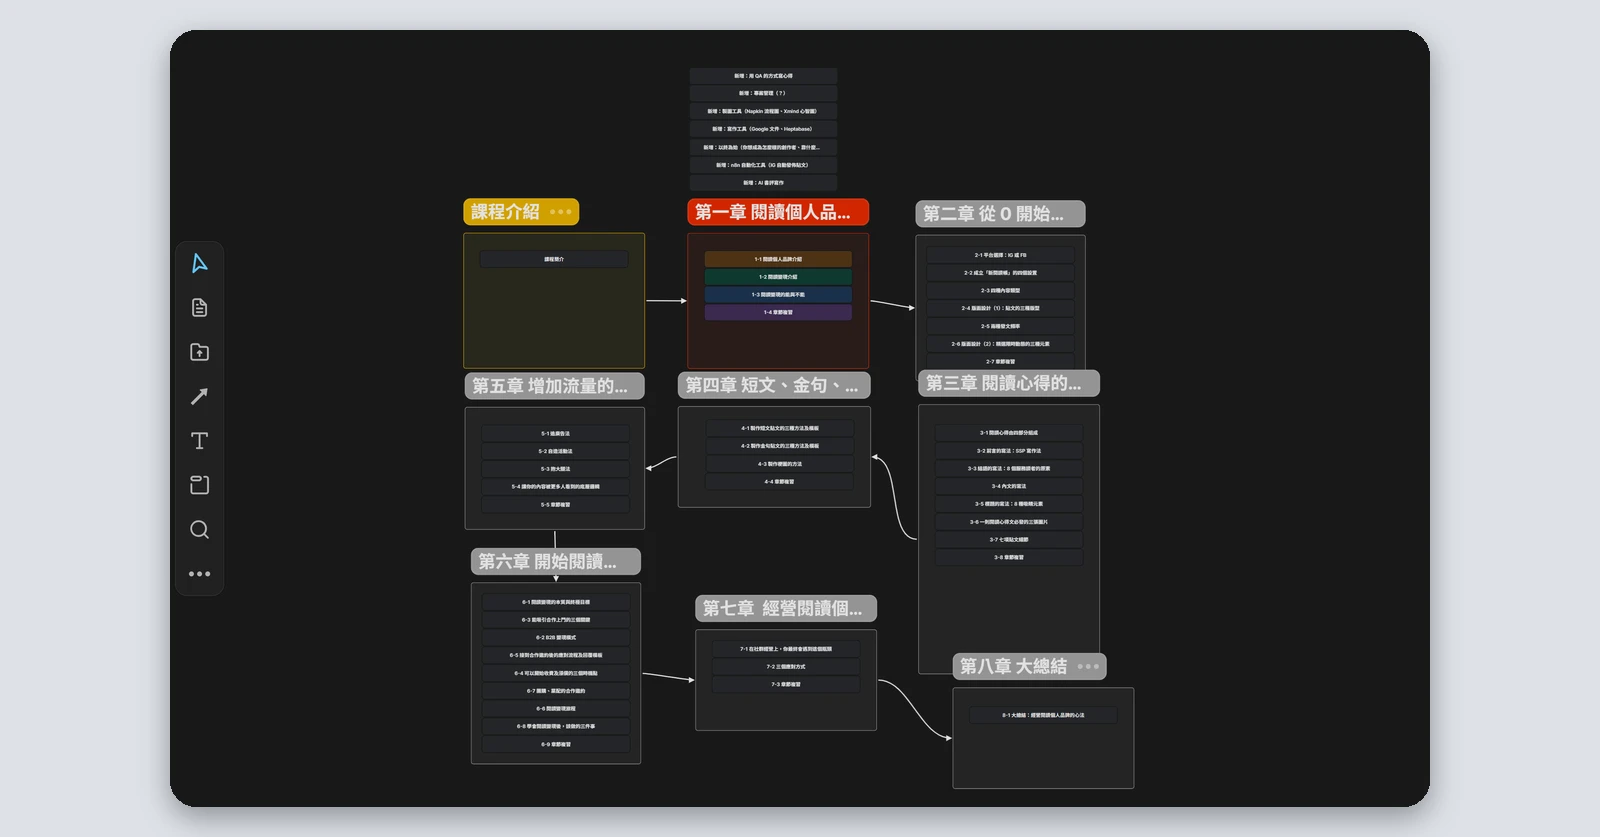Open the purple 1-4 card in chapter one
Viewport: 1600px width, 837px height.
pyautogui.click(x=778, y=312)
